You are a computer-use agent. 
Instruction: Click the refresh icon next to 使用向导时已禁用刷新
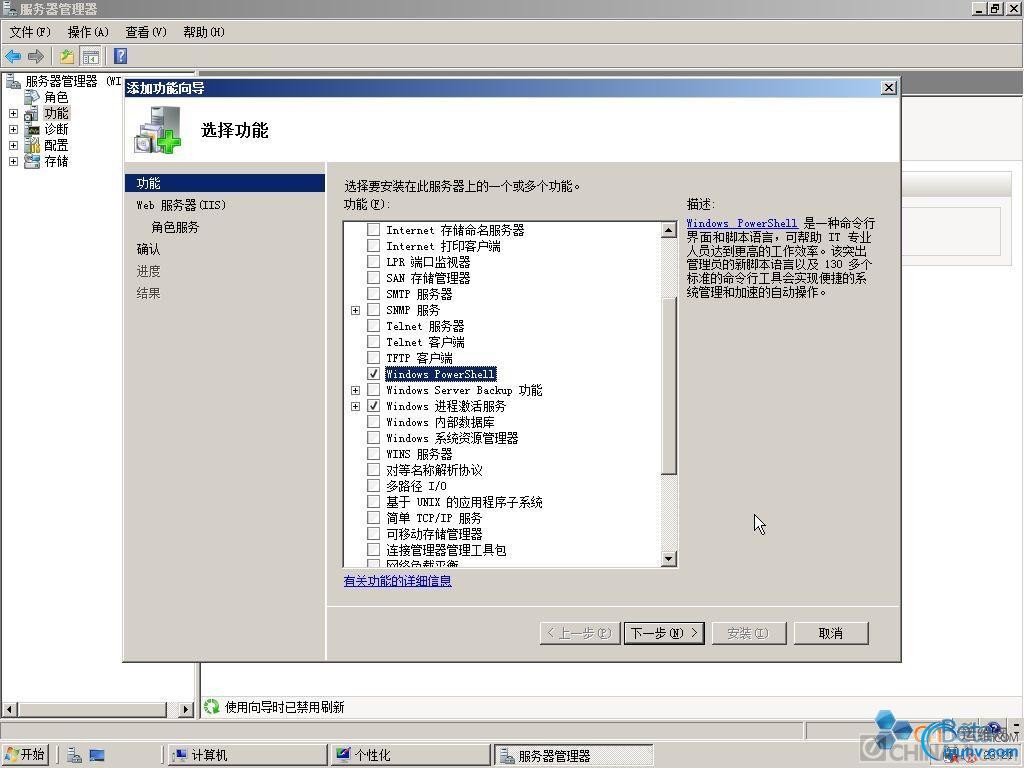[211, 707]
